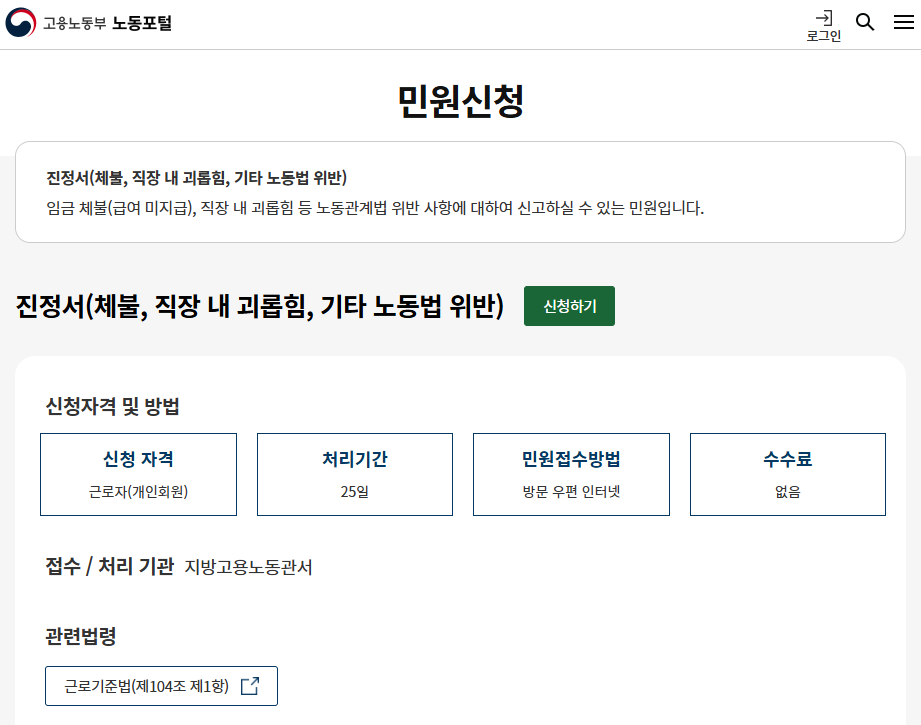Open search with the magnifier icon
The width and height of the screenshot is (921, 725).
865,21
